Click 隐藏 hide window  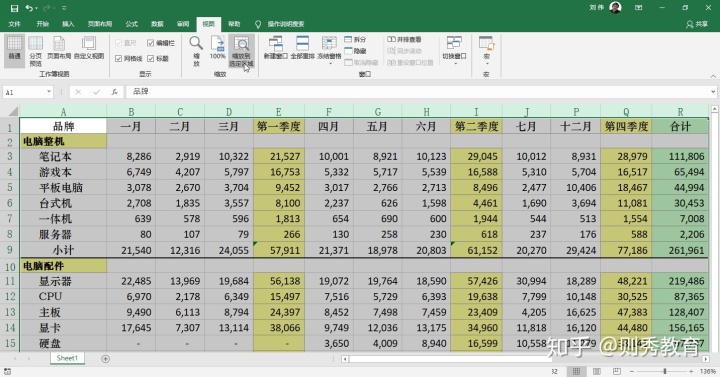point(355,51)
